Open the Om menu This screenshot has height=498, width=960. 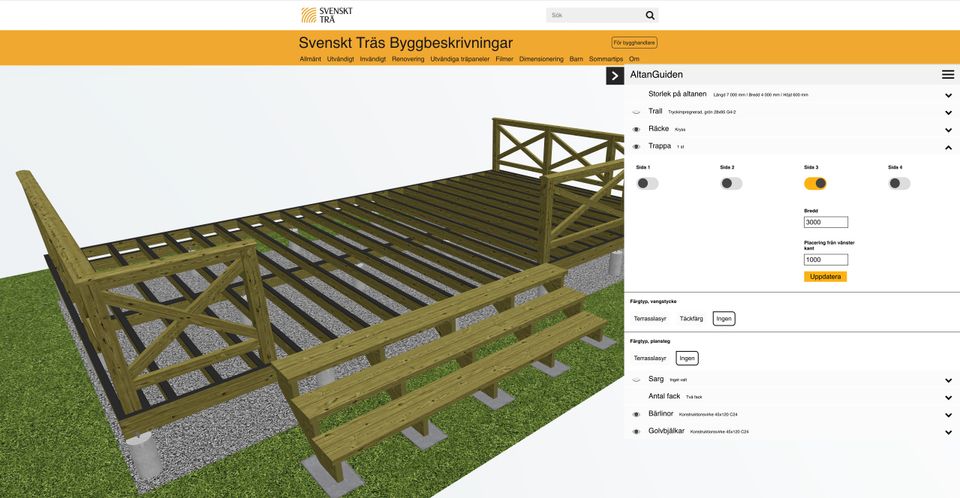pyautogui.click(x=634, y=59)
